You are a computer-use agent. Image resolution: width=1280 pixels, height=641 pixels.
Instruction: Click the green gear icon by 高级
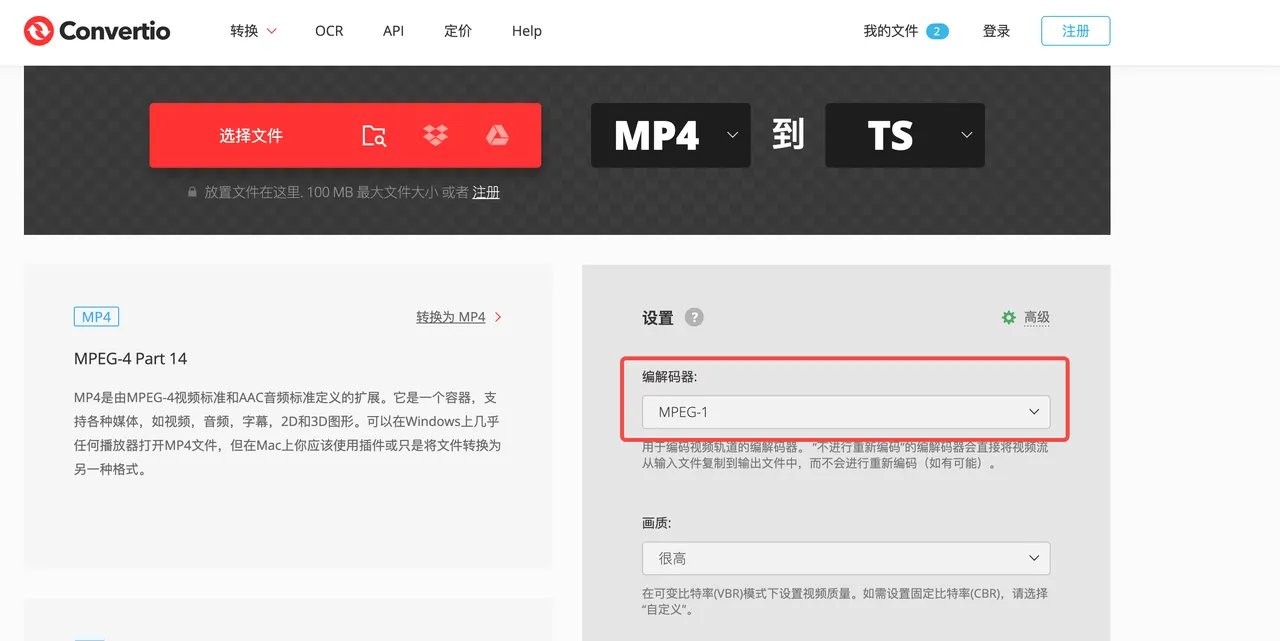pos(1009,317)
